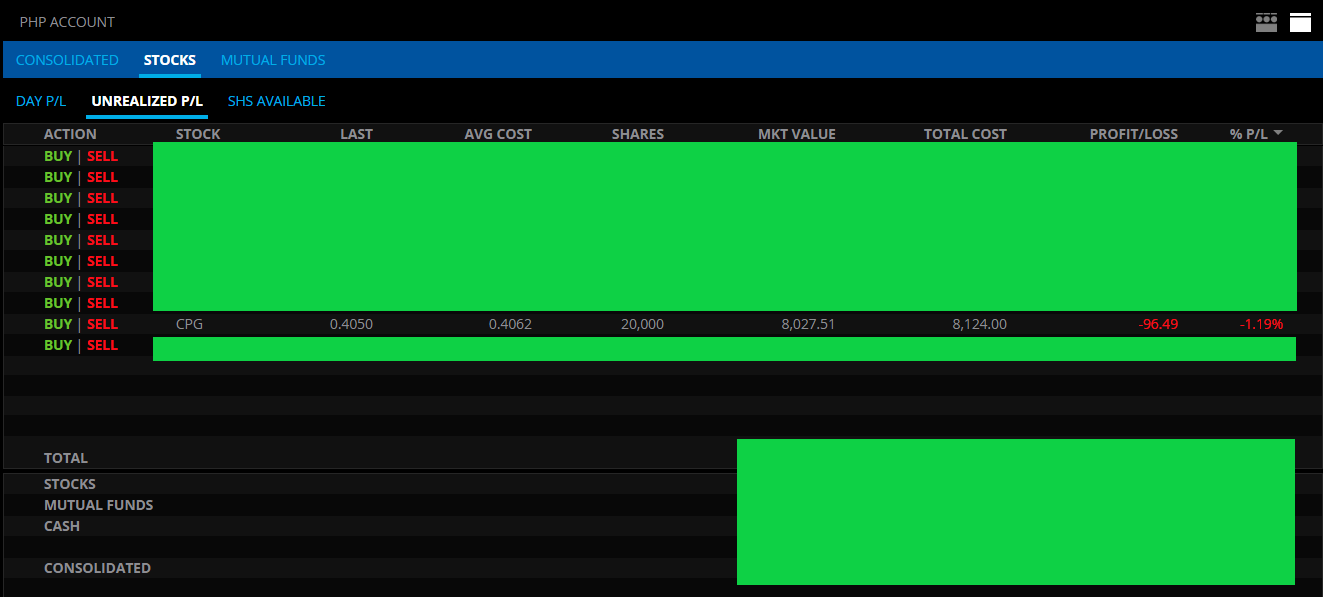Click the -1.19% percentage value
Image resolution: width=1323 pixels, height=597 pixels.
[x=1261, y=324]
